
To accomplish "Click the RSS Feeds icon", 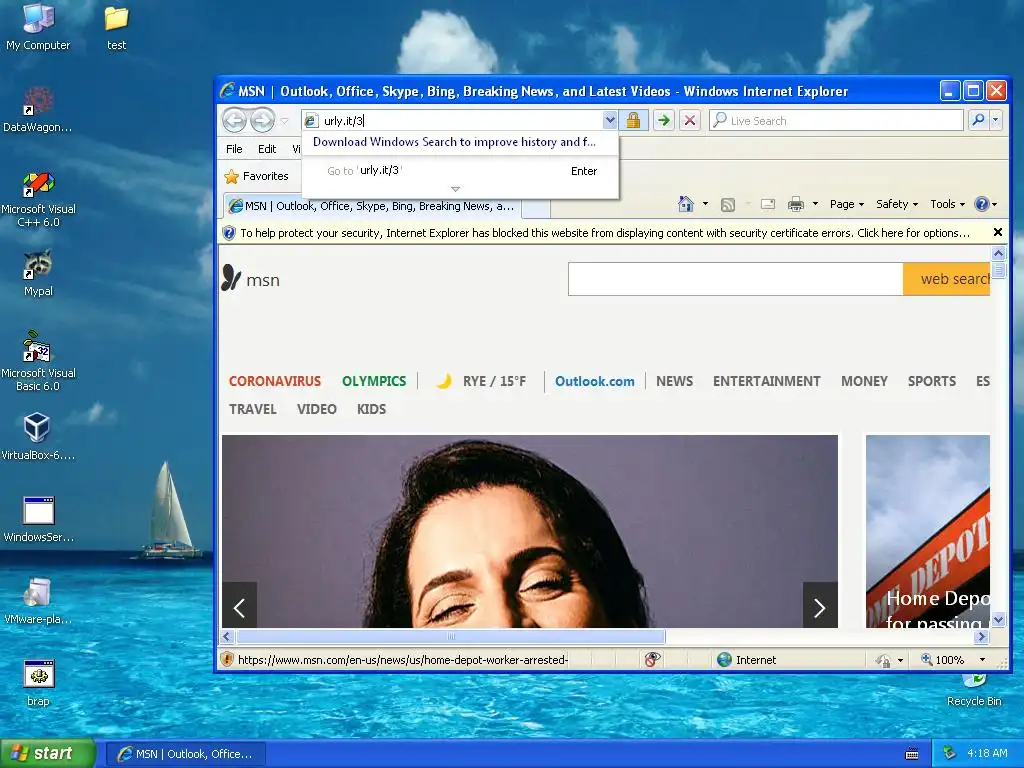I will click(728, 204).
